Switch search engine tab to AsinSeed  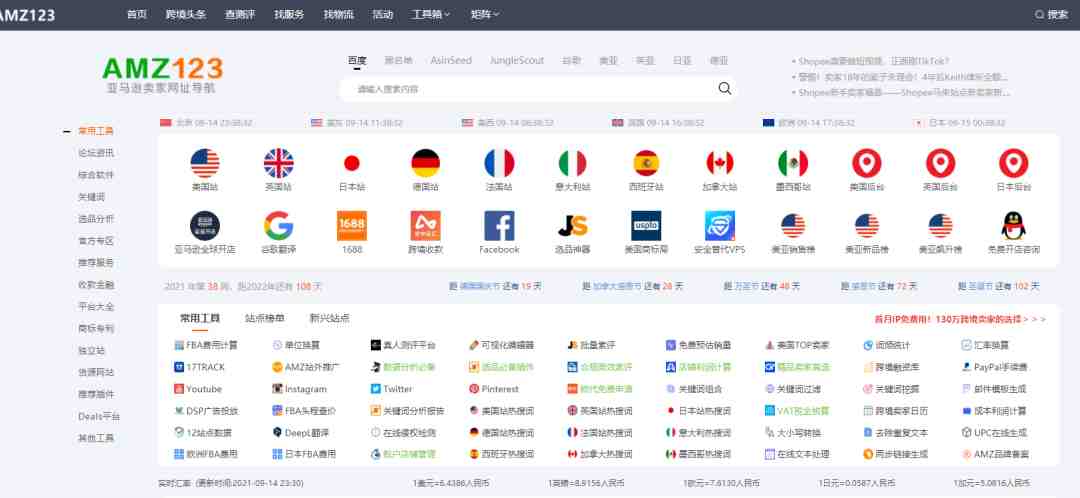[451, 61]
